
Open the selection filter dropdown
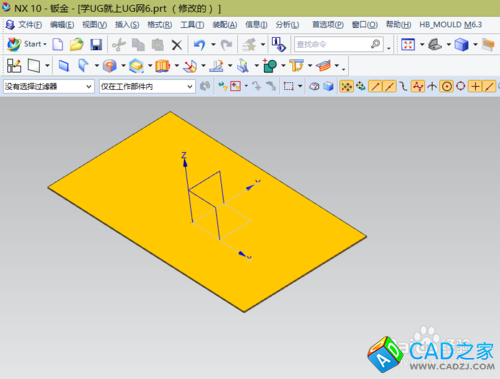[49, 87]
